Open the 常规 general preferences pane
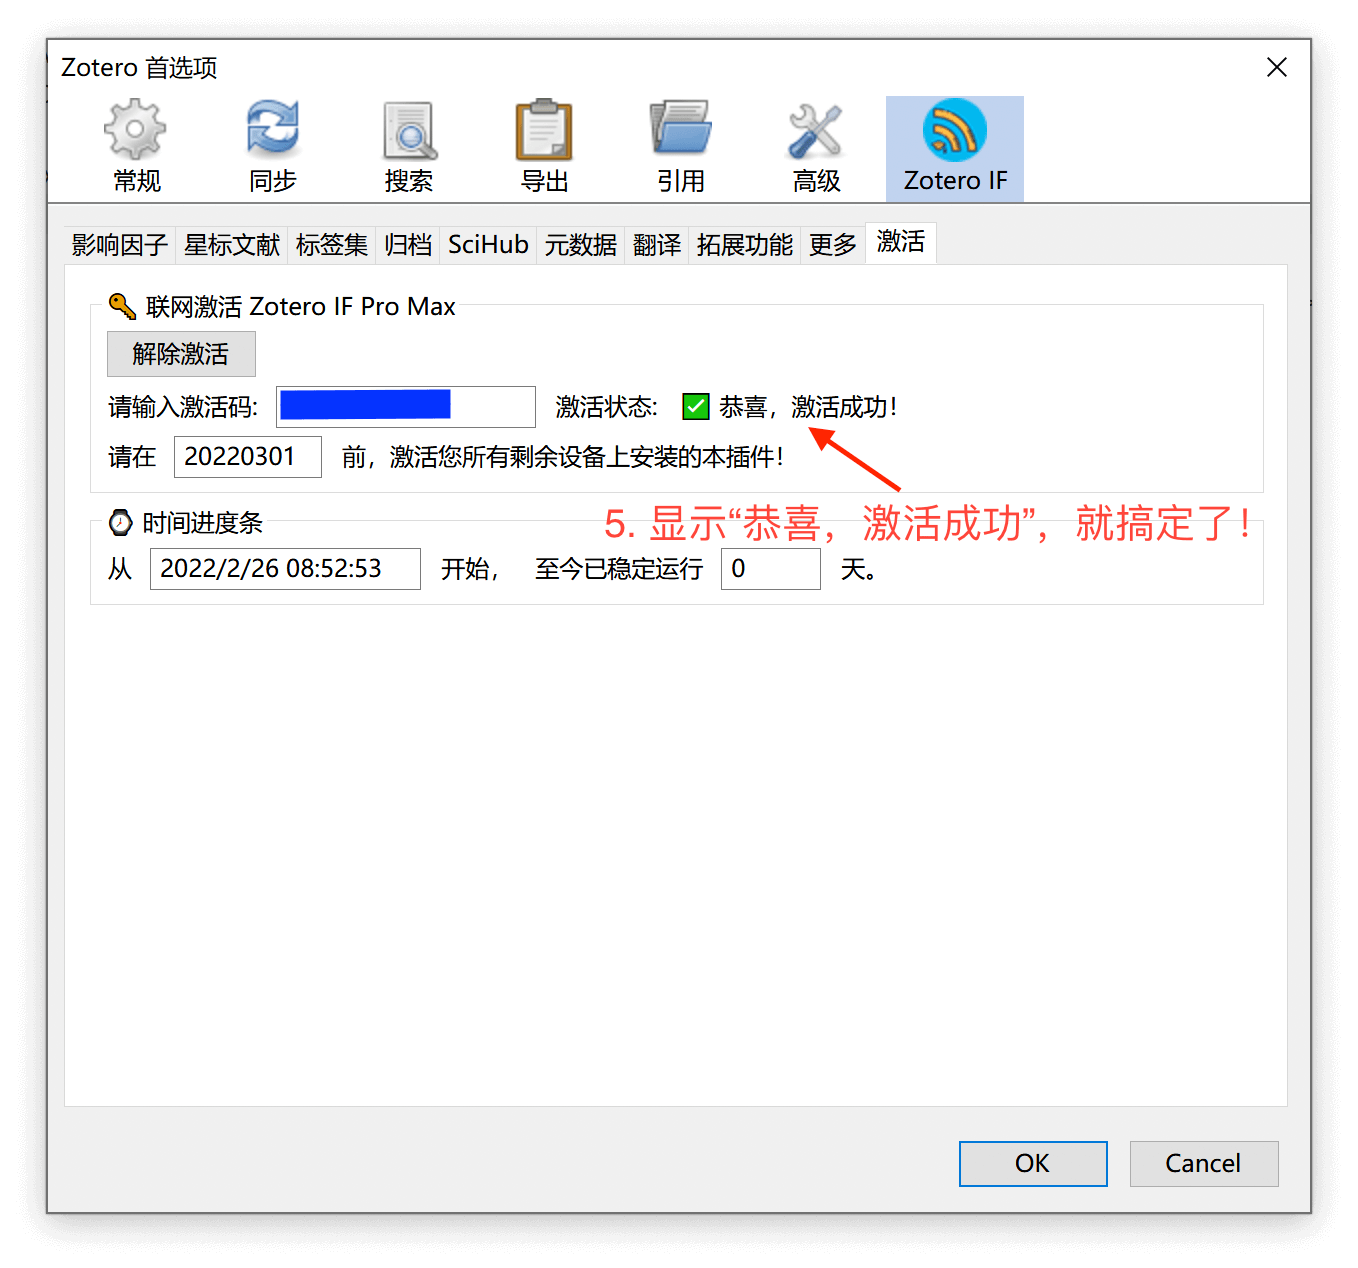This screenshot has height=1268, width=1358. pos(136,148)
